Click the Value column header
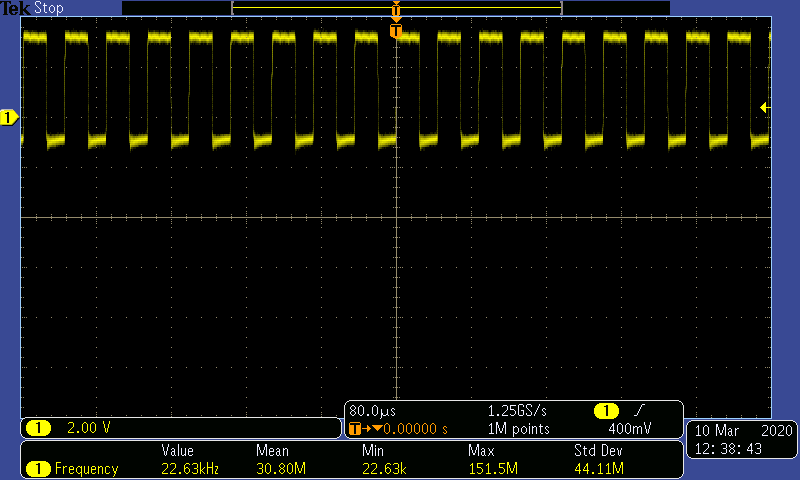Image resolution: width=800 pixels, height=480 pixels. coord(178,450)
